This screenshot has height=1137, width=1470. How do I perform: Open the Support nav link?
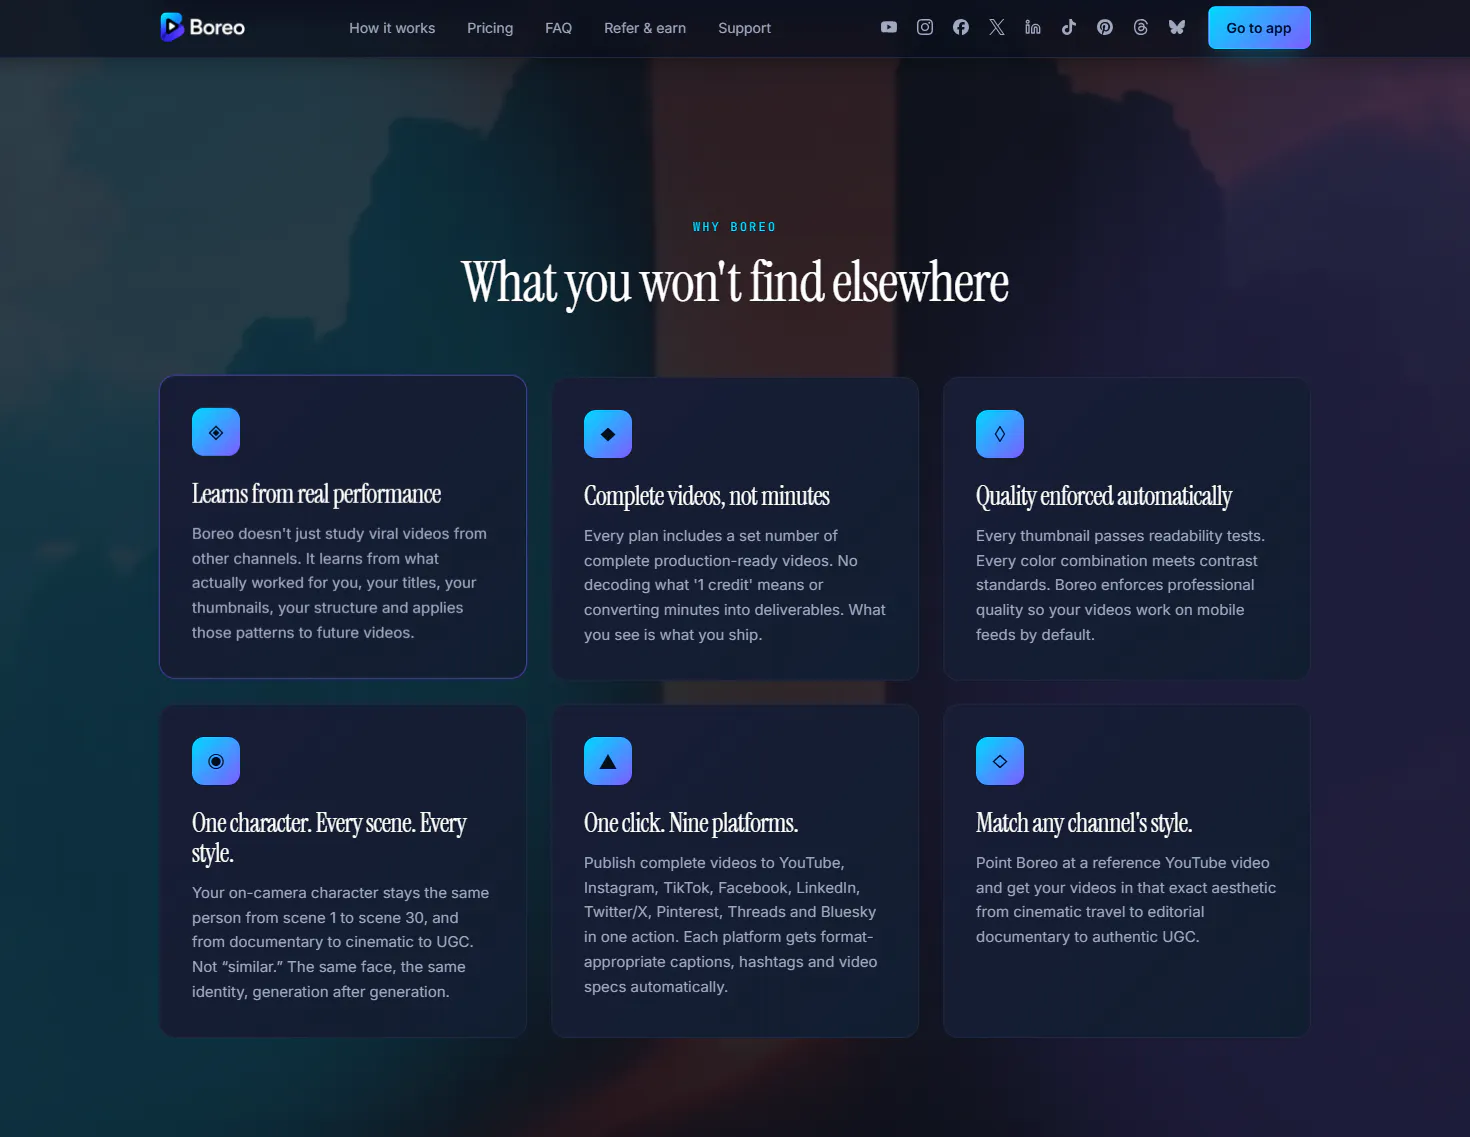coord(744,28)
